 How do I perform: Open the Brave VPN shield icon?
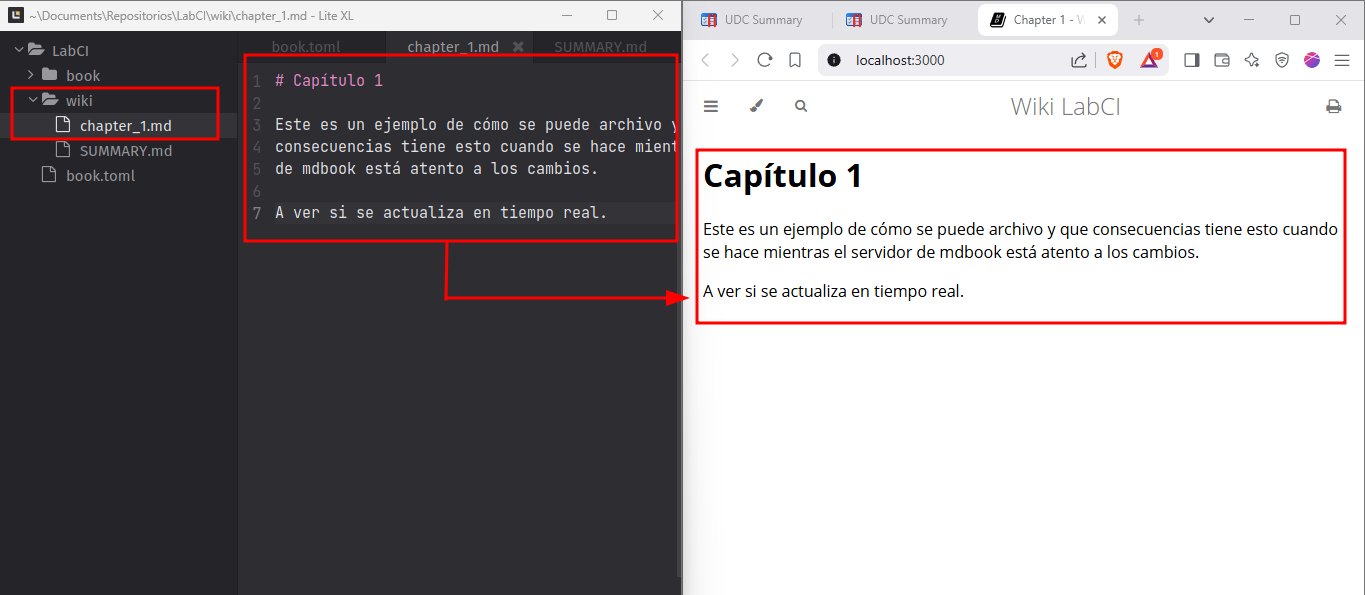click(x=1282, y=60)
